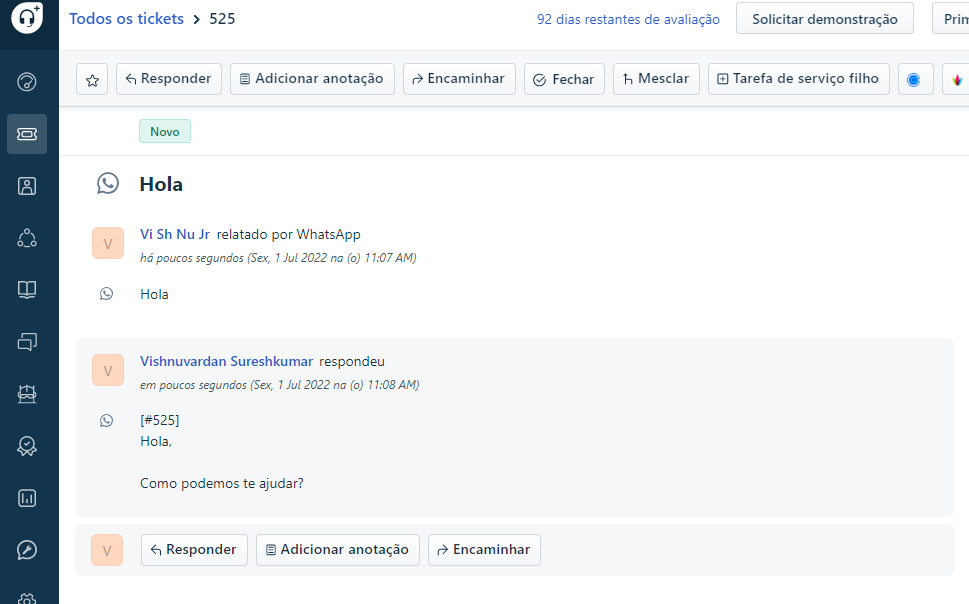Open the WhatsApp icon beside the Hola title
The image size is (969, 604).
tap(107, 183)
